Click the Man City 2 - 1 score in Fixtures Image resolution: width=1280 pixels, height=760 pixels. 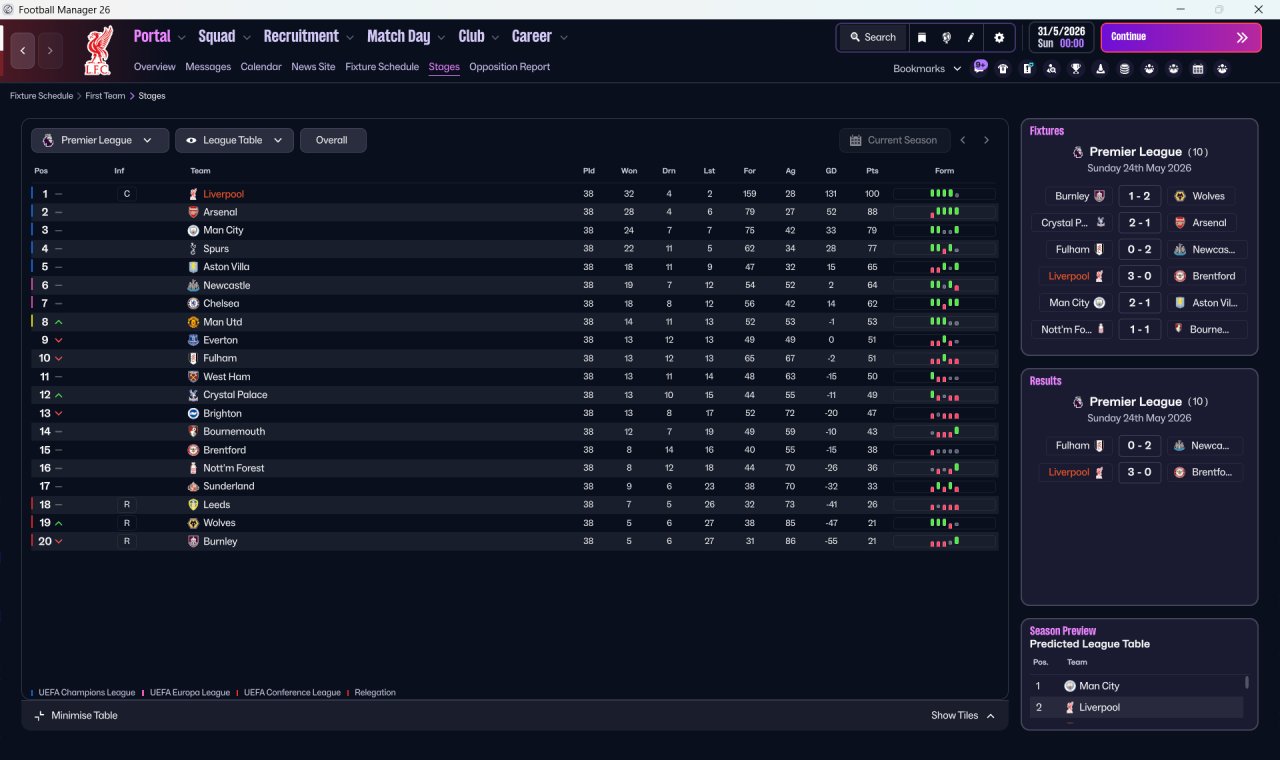point(1139,303)
